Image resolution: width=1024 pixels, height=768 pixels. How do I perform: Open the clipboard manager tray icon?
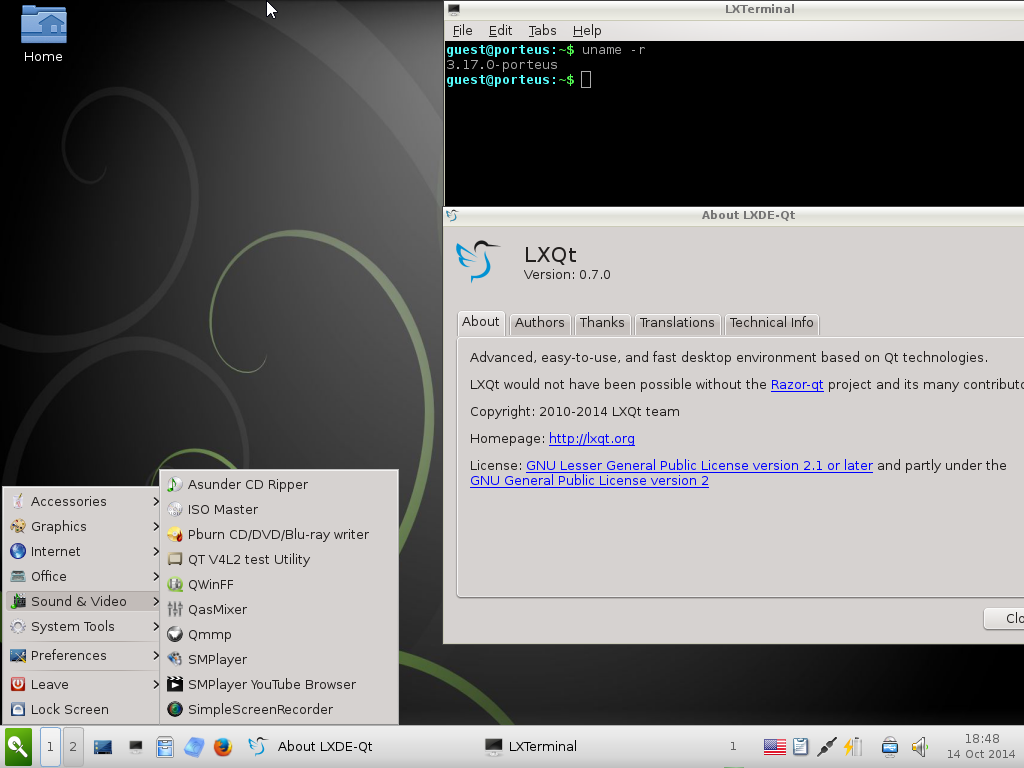(800, 746)
